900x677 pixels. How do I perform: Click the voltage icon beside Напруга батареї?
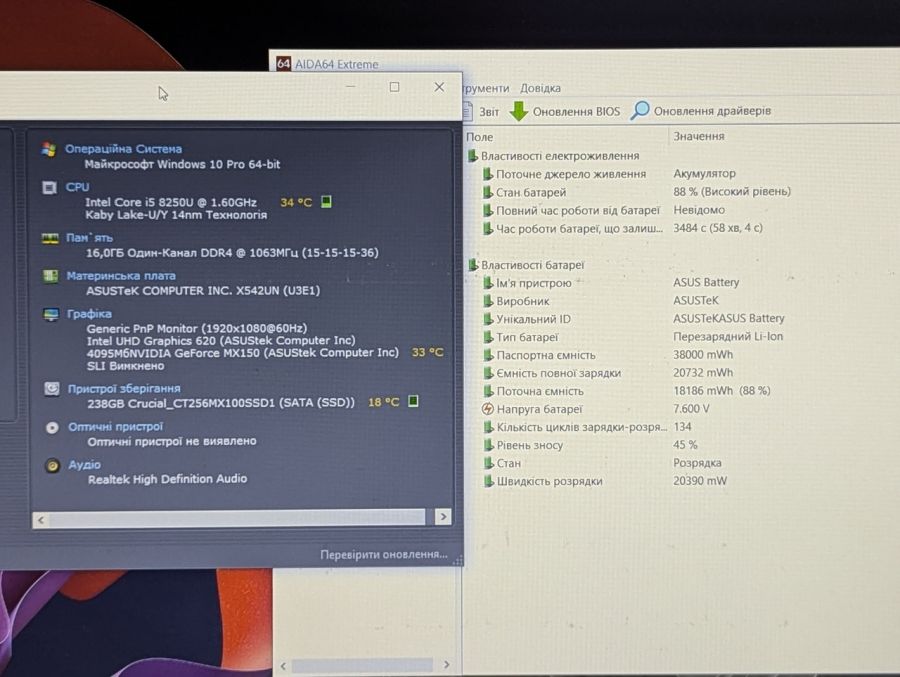click(487, 409)
